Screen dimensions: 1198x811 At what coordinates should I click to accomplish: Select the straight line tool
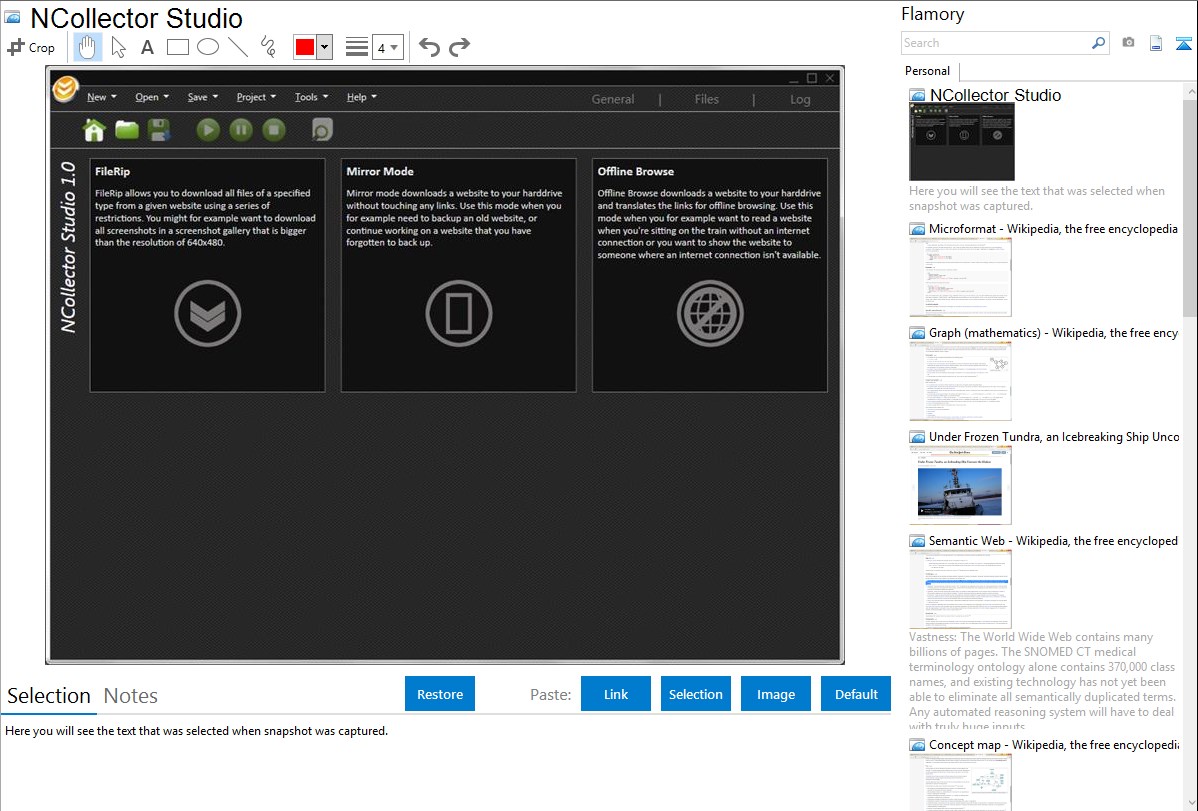237,47
